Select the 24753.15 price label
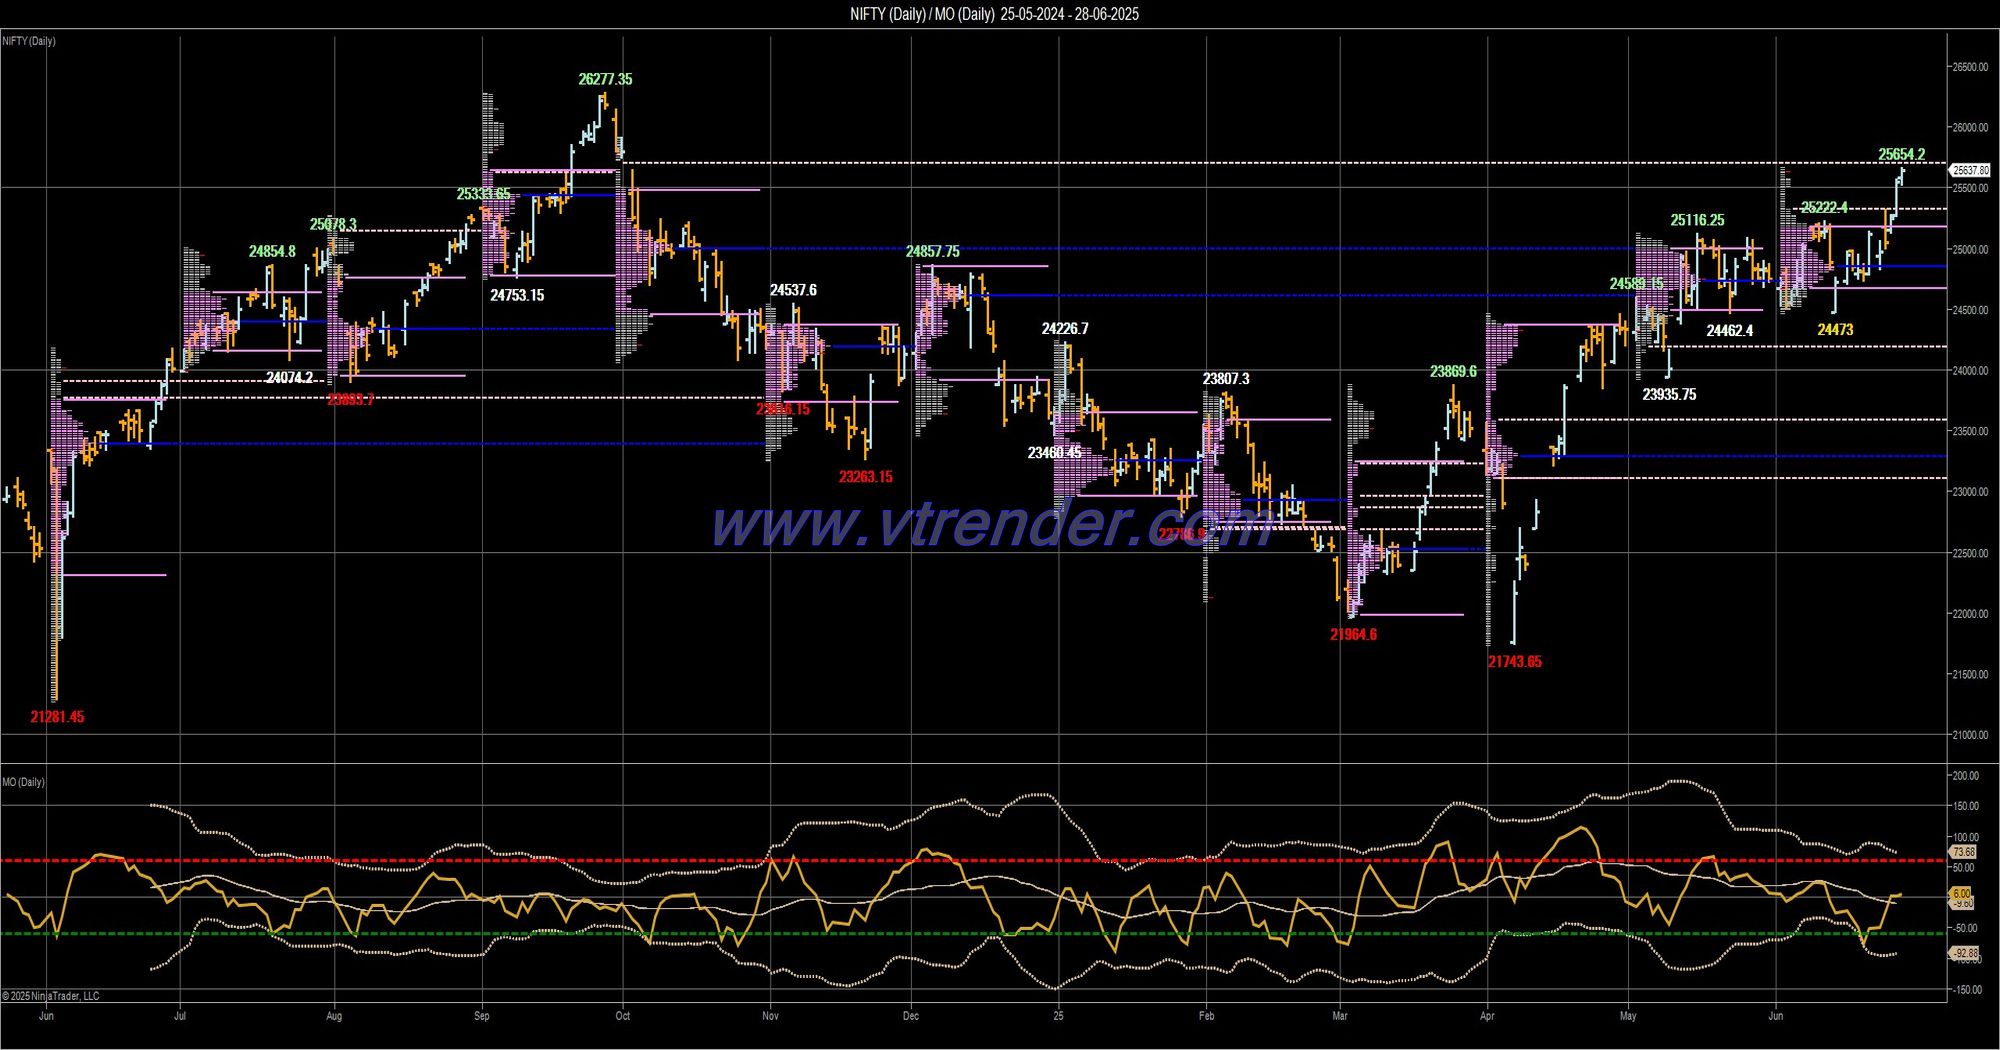Screen dimensions: 2000x1050 point(517,295)
